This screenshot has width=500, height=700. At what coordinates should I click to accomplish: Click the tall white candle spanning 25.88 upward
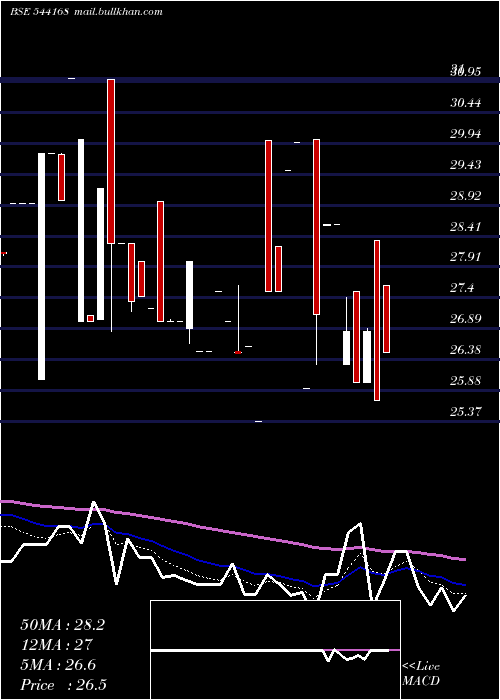click(x=41, y=267)
